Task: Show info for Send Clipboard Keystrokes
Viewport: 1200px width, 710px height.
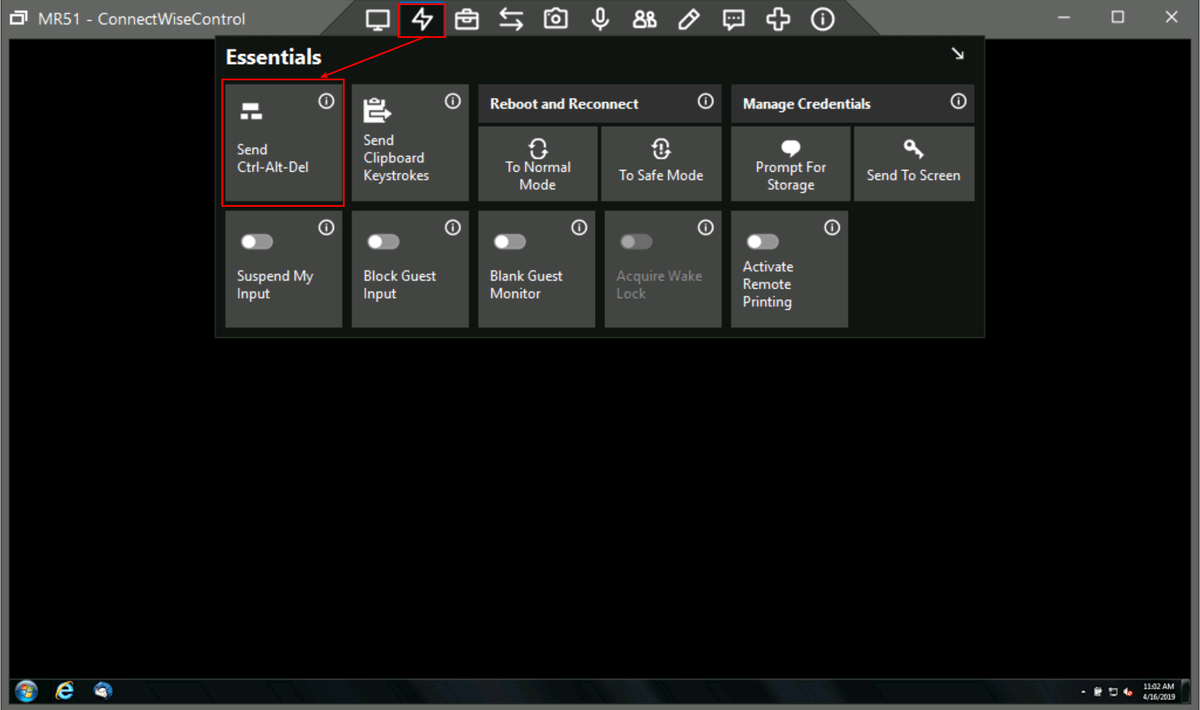Action: coord(453,102)
